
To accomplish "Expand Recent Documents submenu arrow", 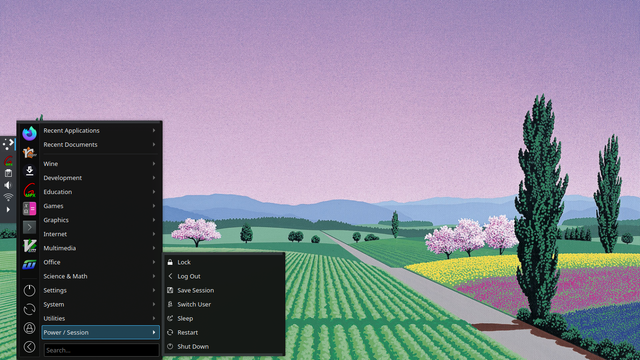I will pos(154,144).
